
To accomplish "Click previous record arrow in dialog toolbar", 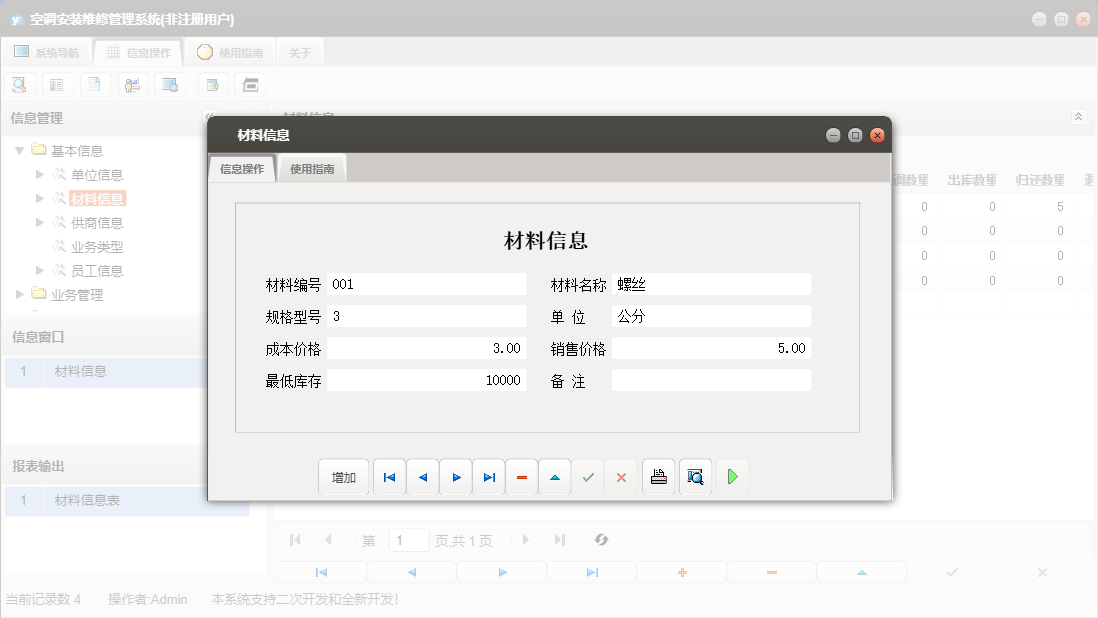I will [422, 478].
